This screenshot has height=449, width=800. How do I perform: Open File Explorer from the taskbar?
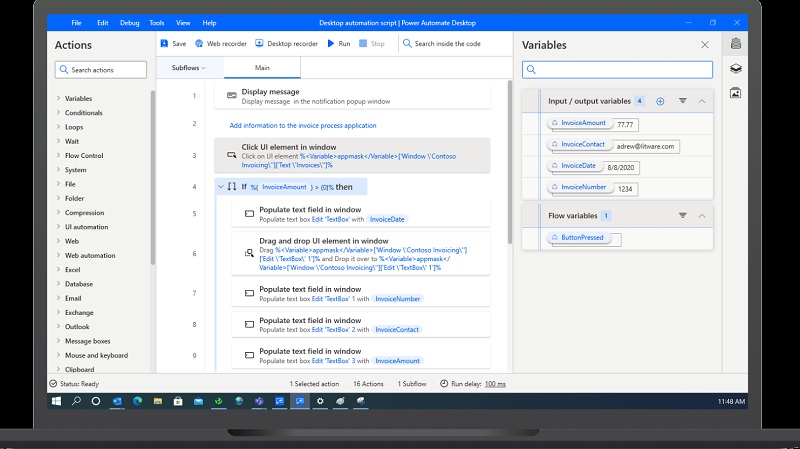pos(158,401)
